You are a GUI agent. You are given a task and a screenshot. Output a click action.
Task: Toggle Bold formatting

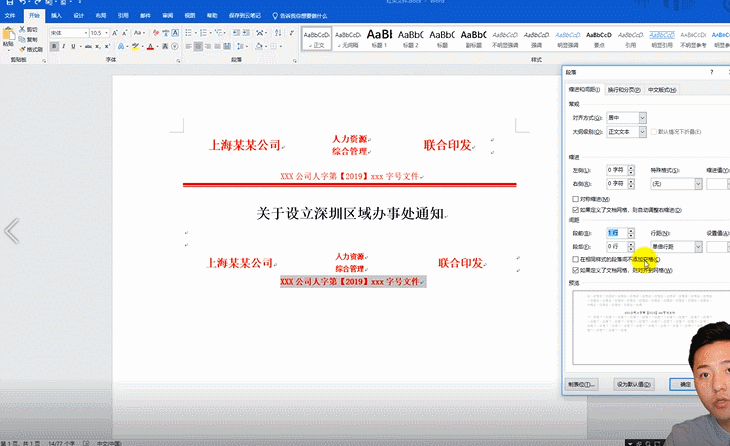(x=54, y=47)
